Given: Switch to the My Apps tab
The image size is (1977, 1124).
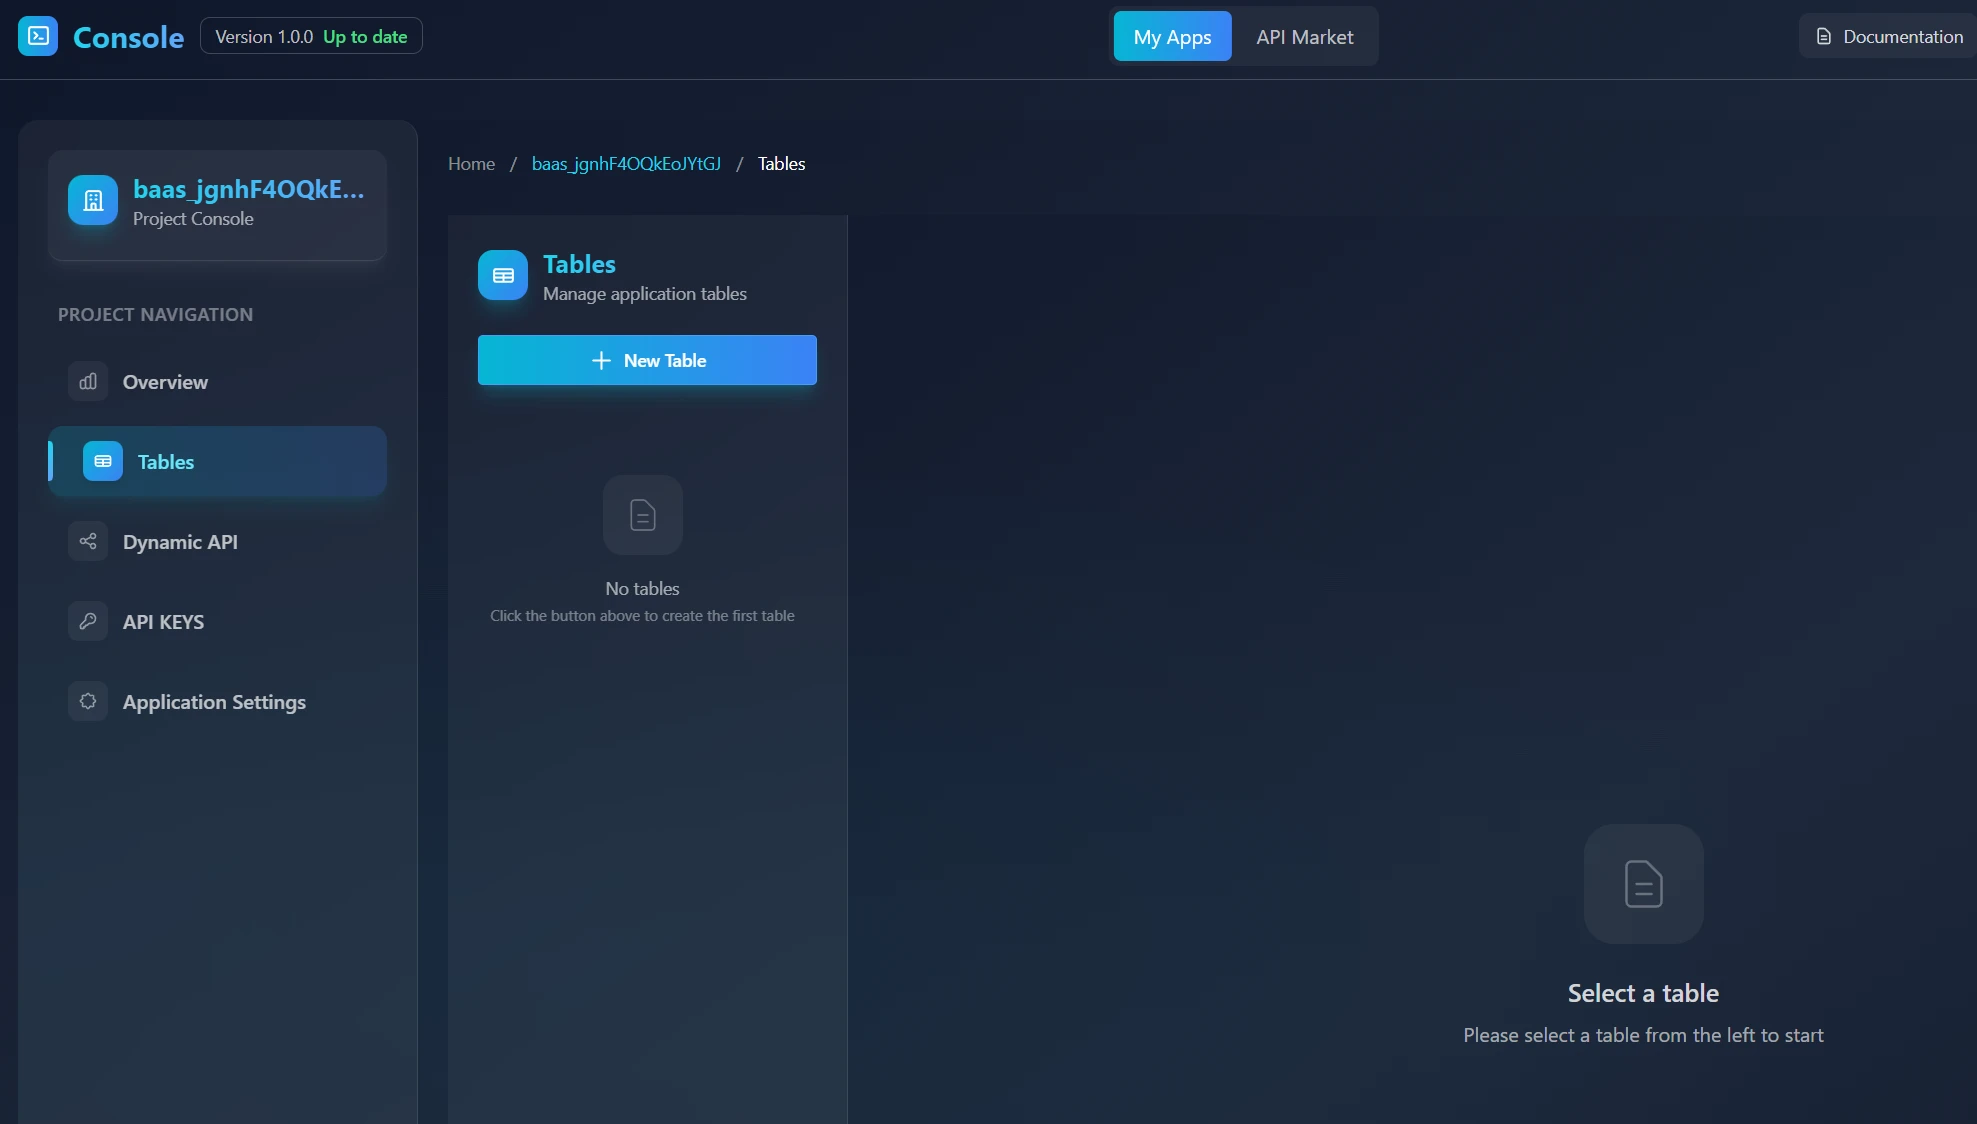Looking at the screenshot, I should tap(1172, 37).
